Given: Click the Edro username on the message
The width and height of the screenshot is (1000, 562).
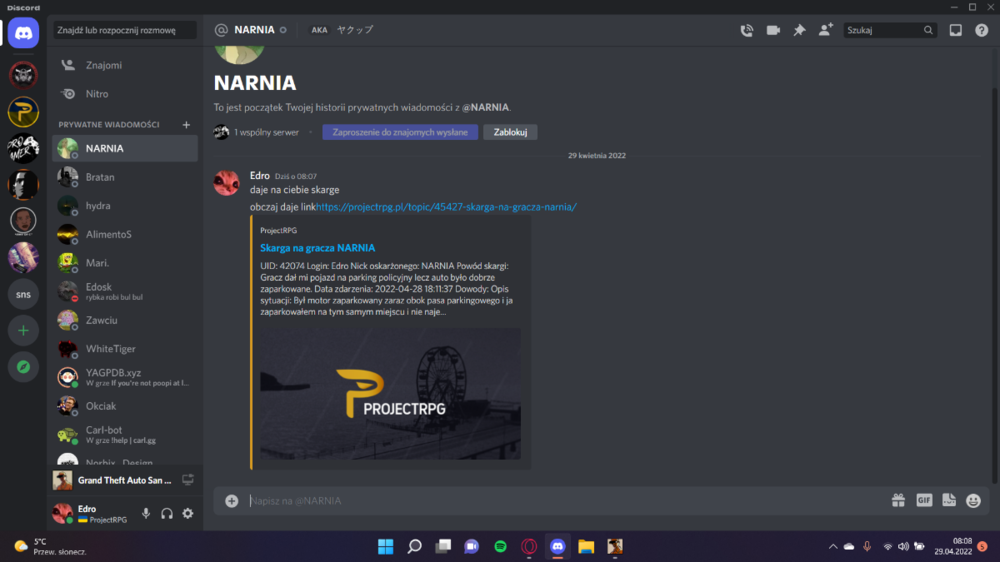Looking at the screenshot, I should [x=260, y=175].
